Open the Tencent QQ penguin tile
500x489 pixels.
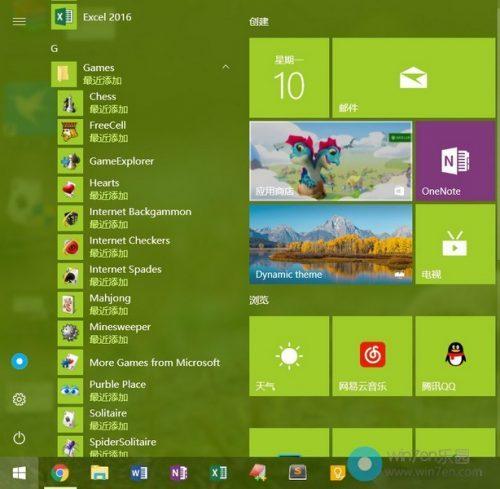[455, 356]
